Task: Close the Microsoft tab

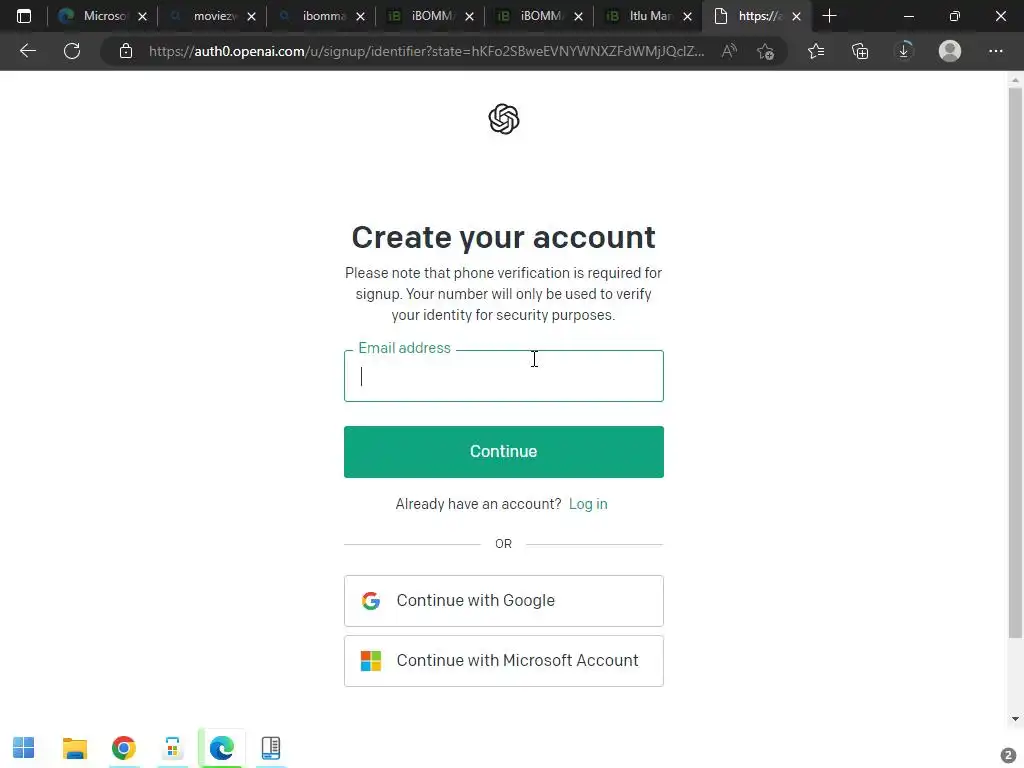Action: 142,16
